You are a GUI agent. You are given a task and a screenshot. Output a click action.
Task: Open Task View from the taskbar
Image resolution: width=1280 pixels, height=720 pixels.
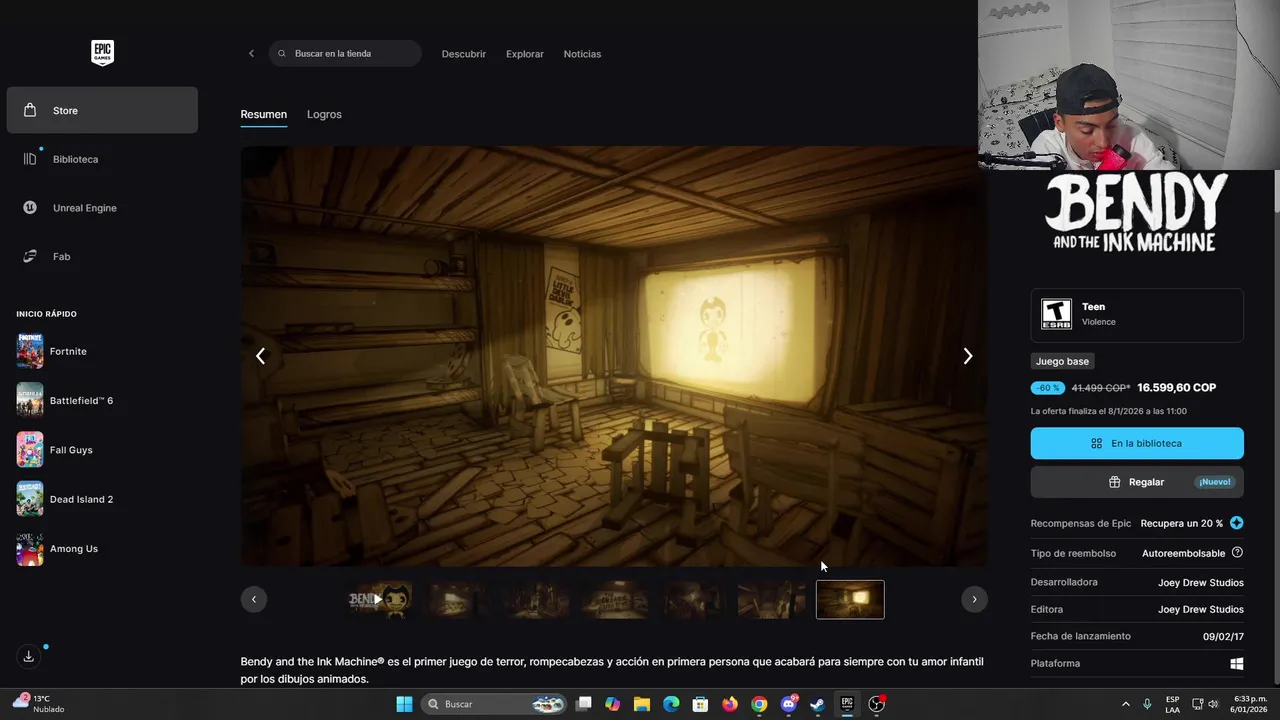coord(584,704)
